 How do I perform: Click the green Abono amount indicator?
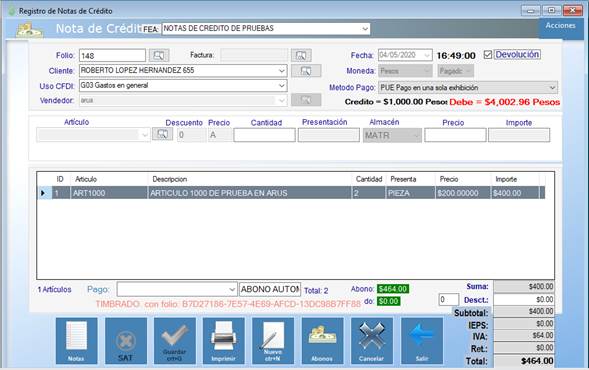pos(393,289)
